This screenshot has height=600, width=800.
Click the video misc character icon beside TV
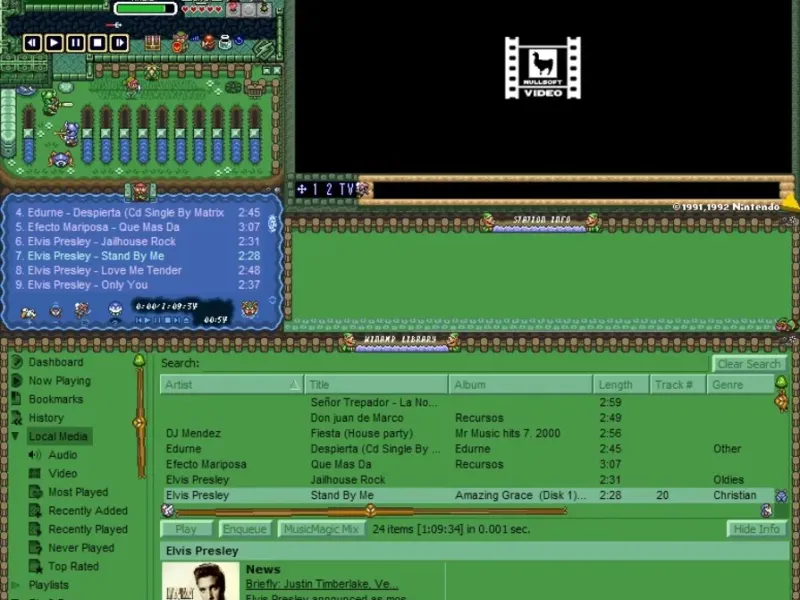pos(364,190)
